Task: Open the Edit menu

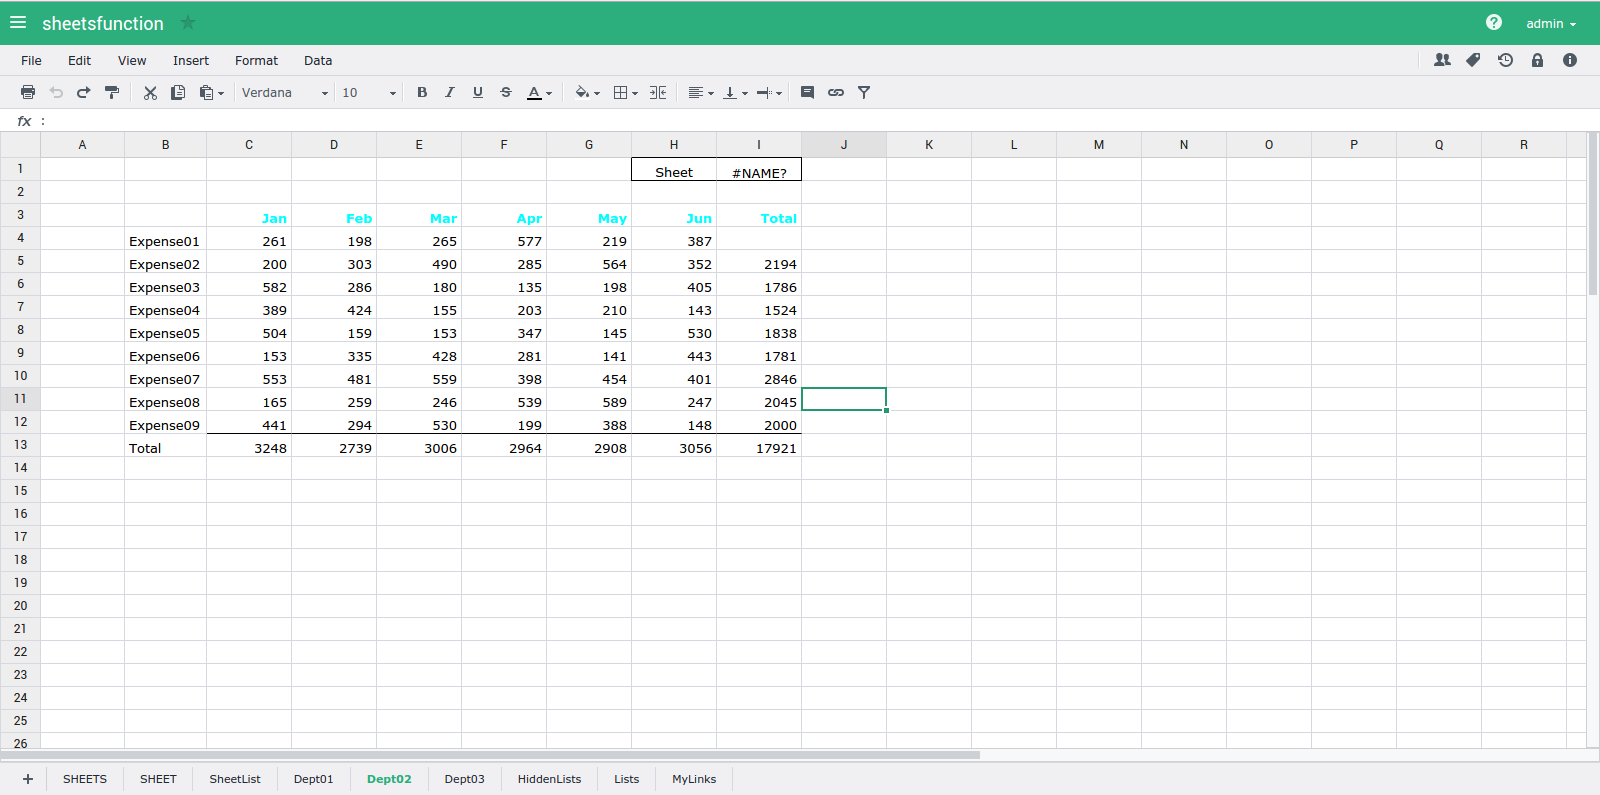Action: [79, 60]
